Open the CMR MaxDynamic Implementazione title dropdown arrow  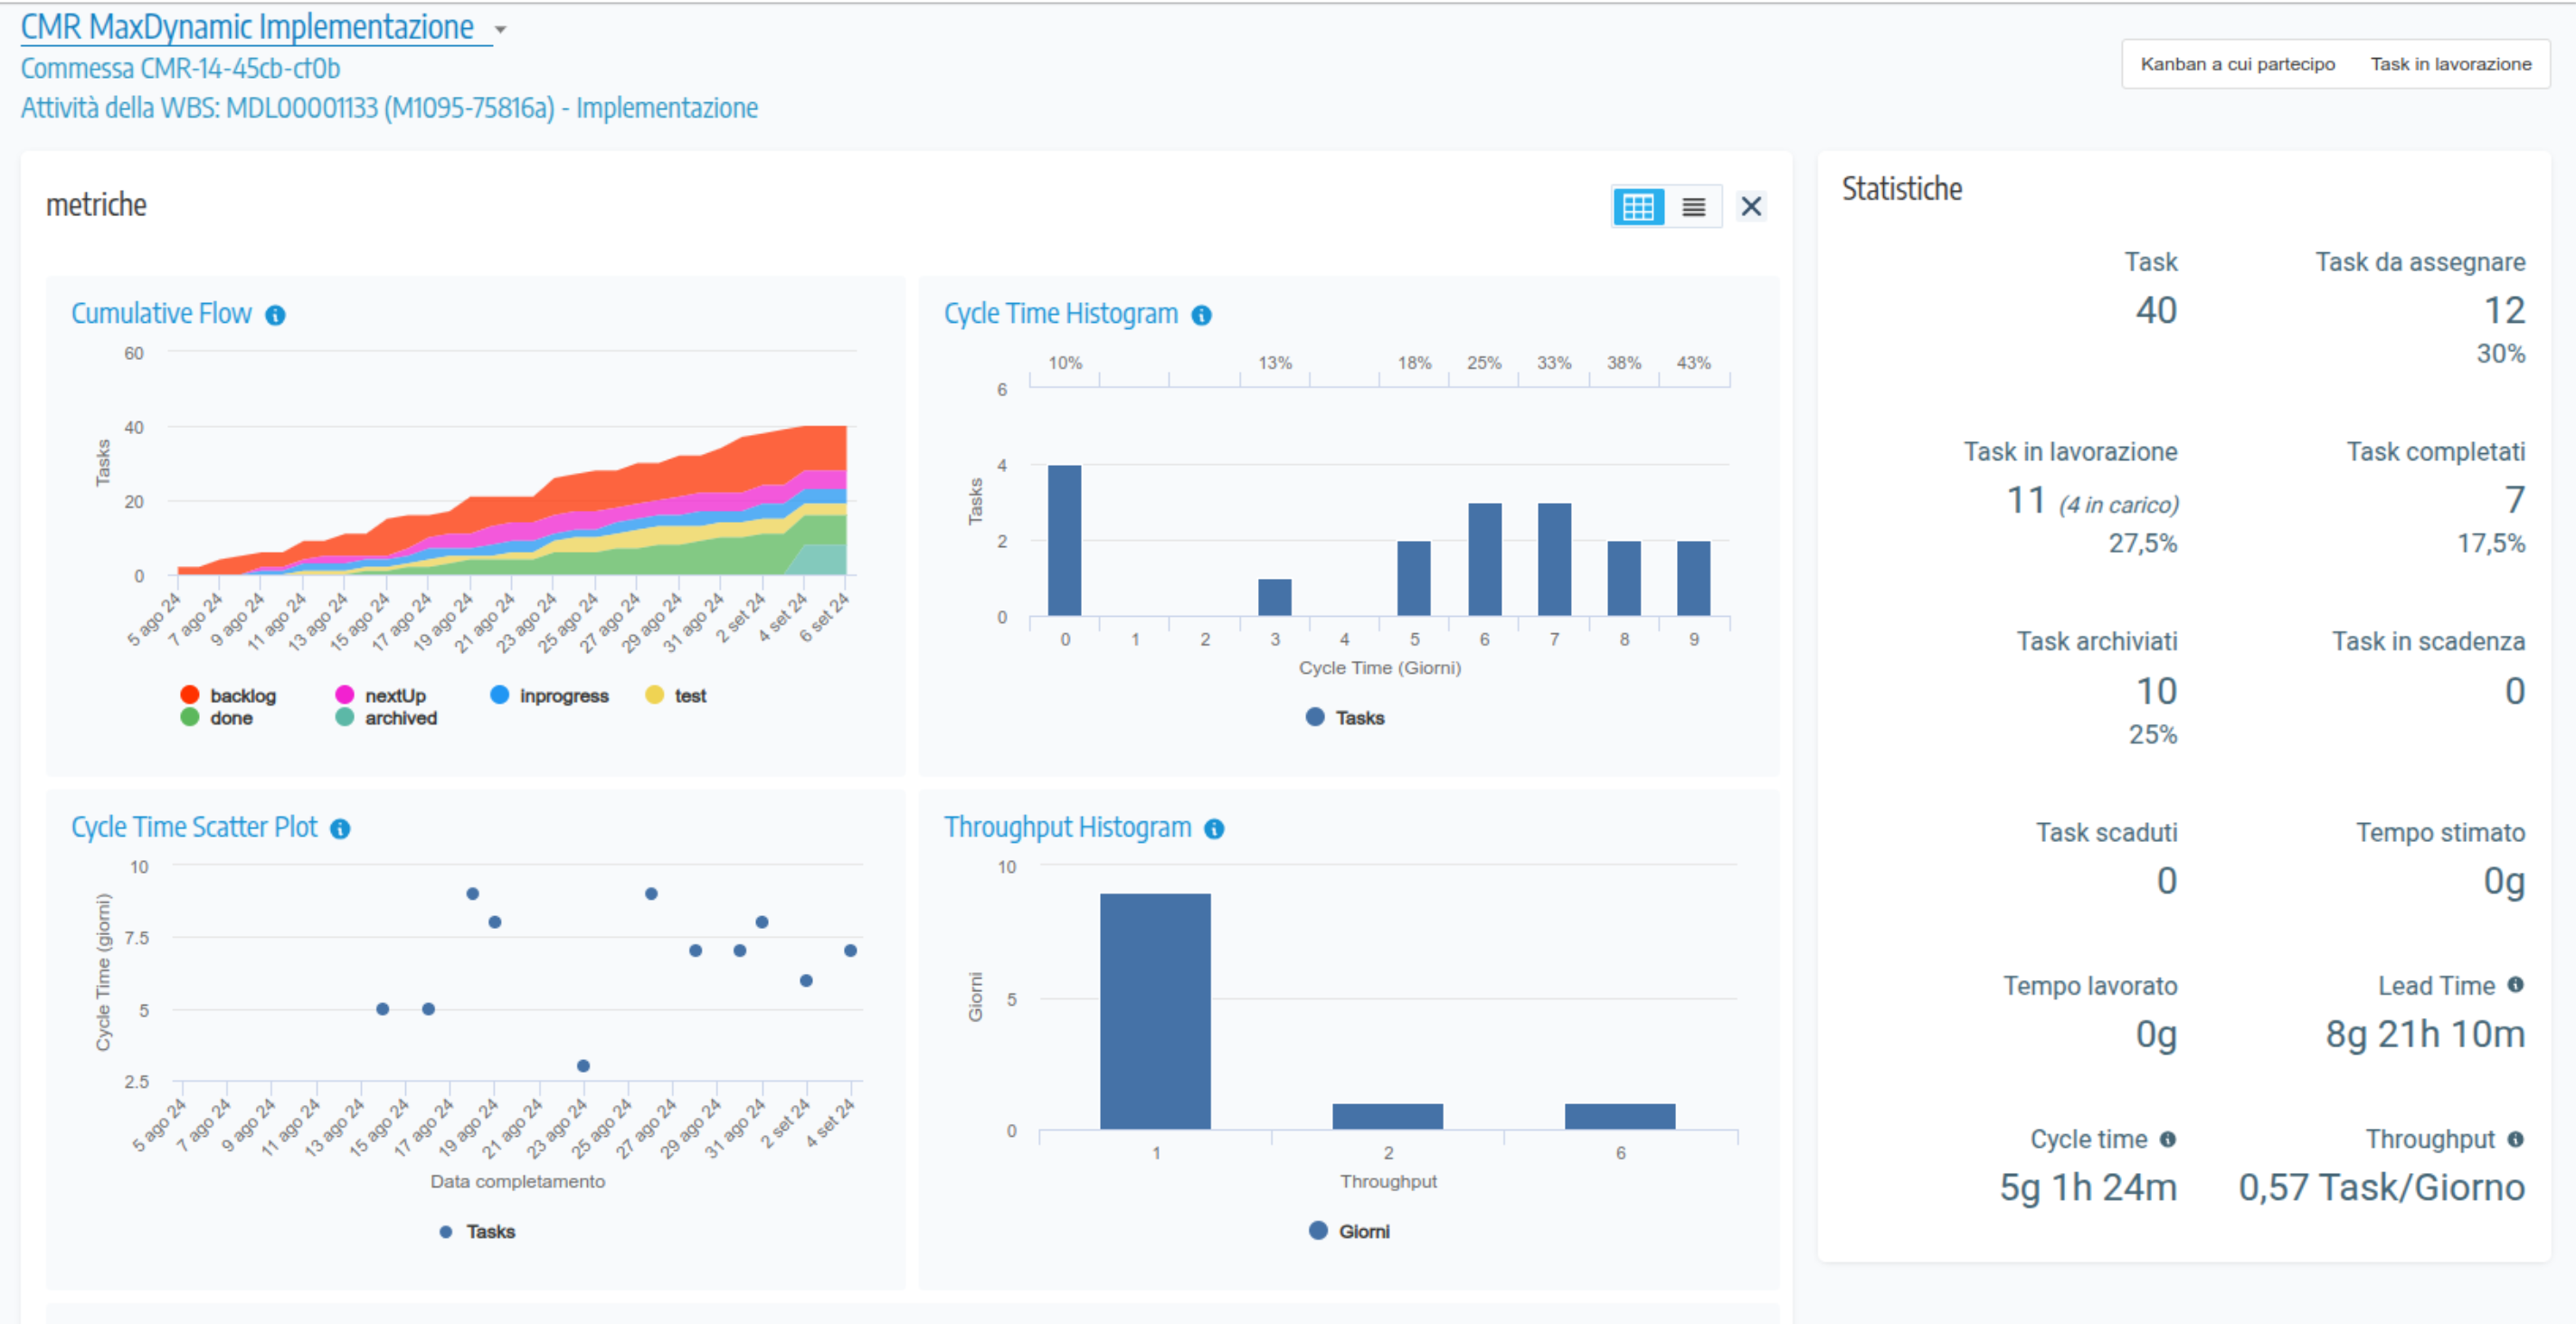tap(501, 30)
